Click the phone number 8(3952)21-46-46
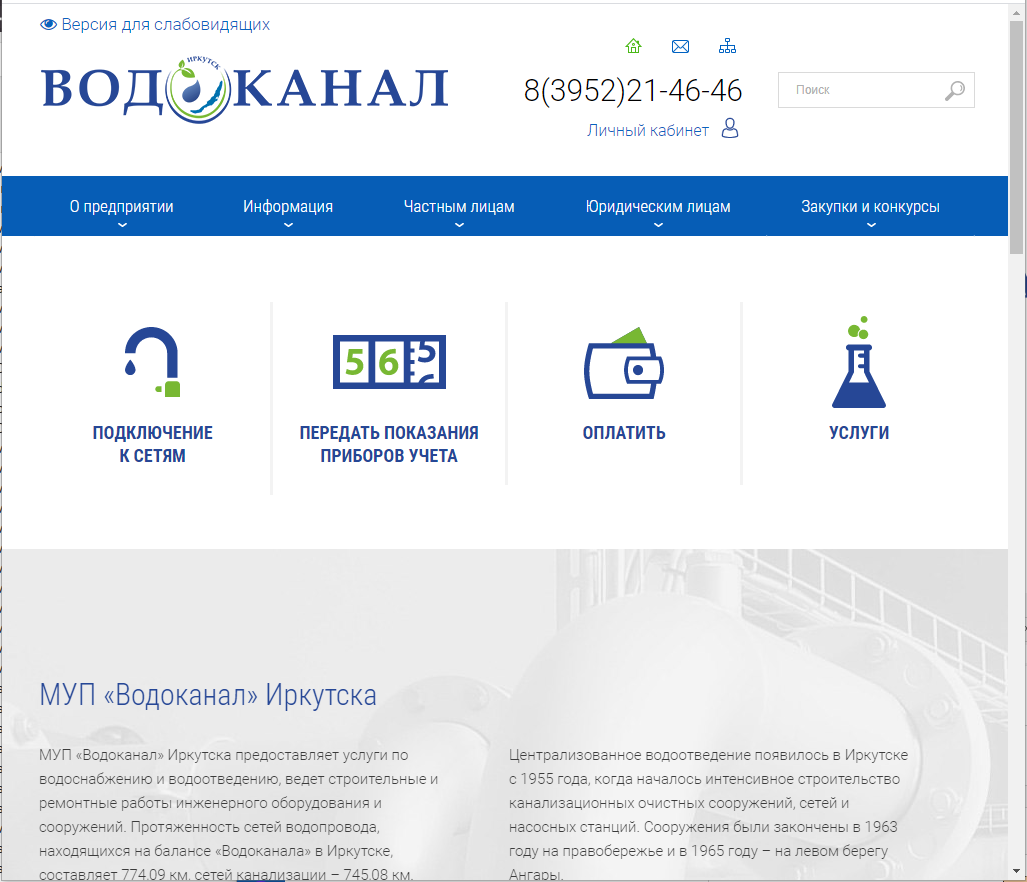Viewport: 1027px width, 882px height. [x=633, y=90]
